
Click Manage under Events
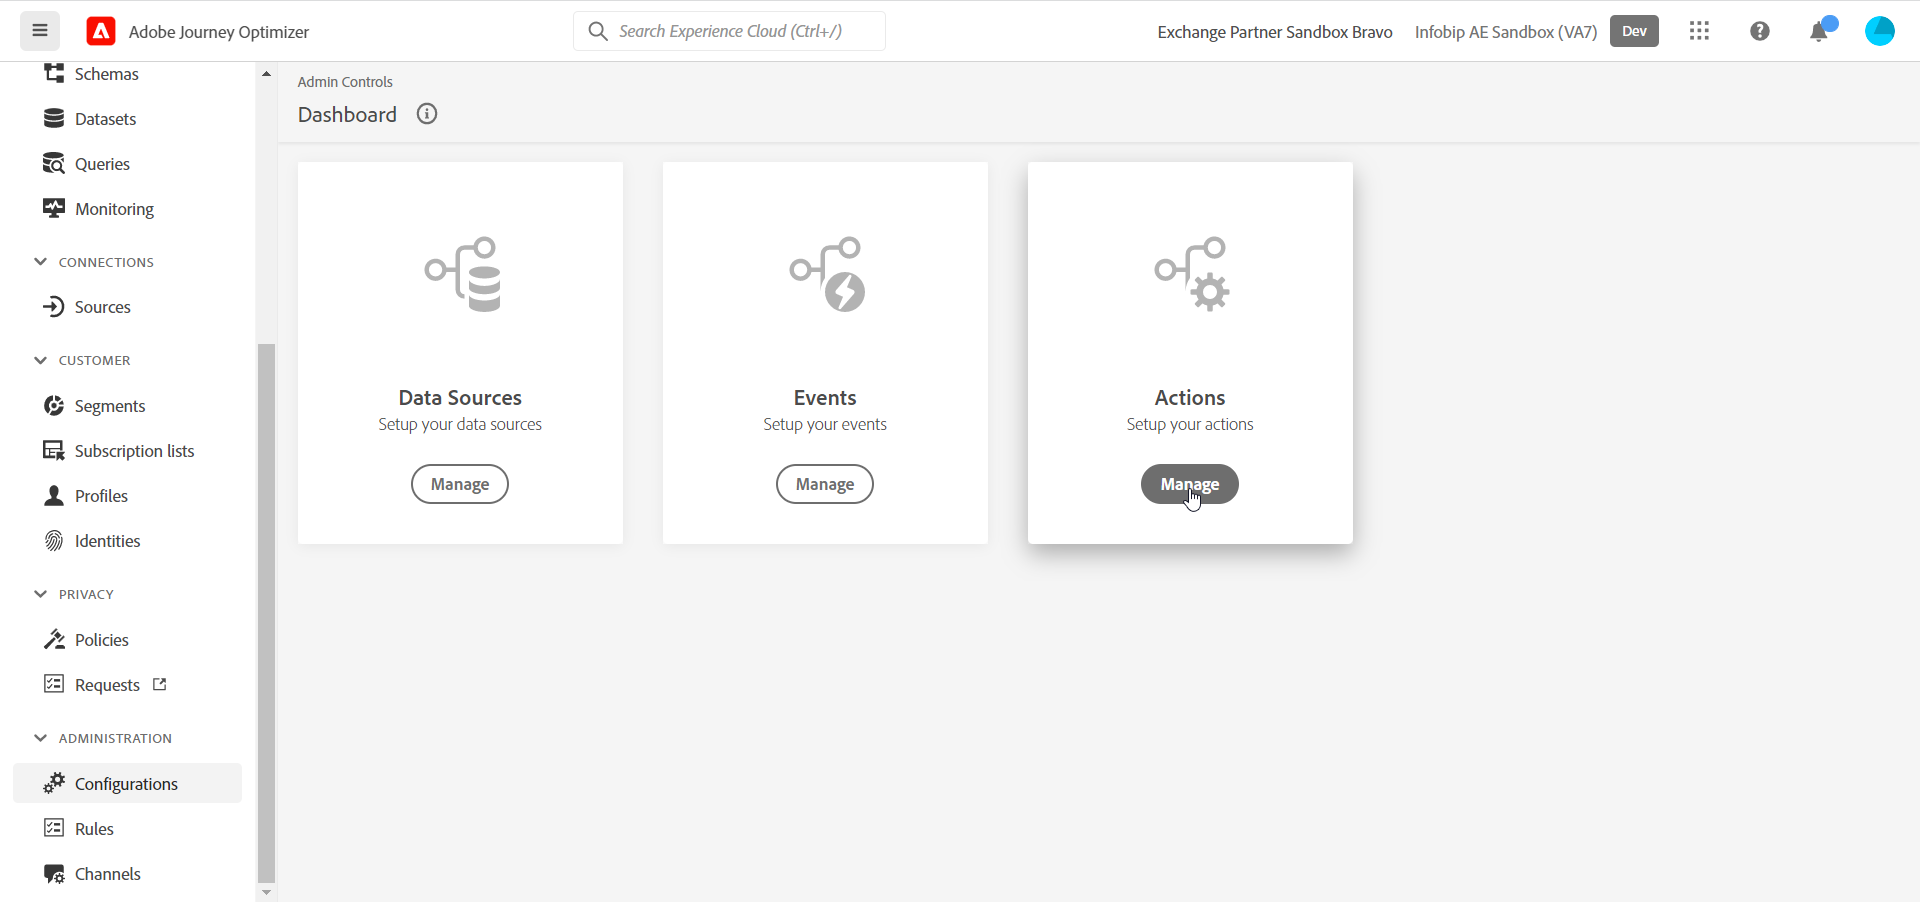click(825, 484)
